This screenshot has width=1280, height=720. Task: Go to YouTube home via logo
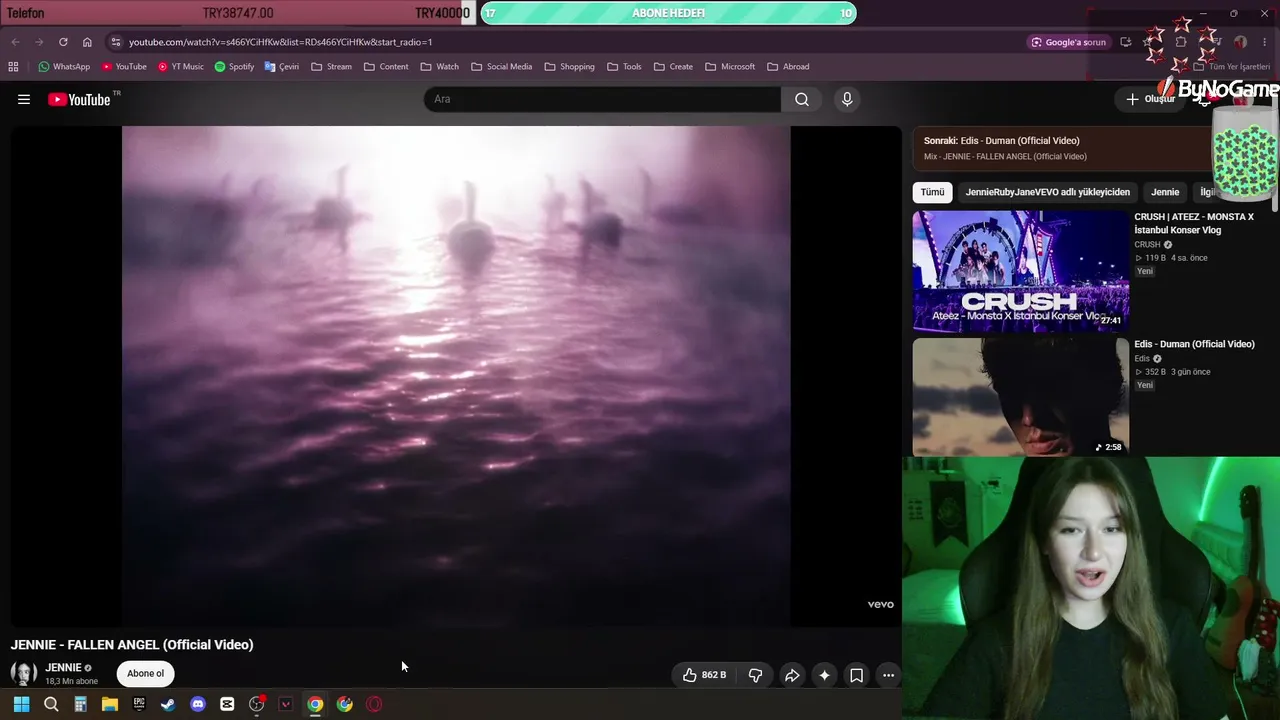[79, 99]
